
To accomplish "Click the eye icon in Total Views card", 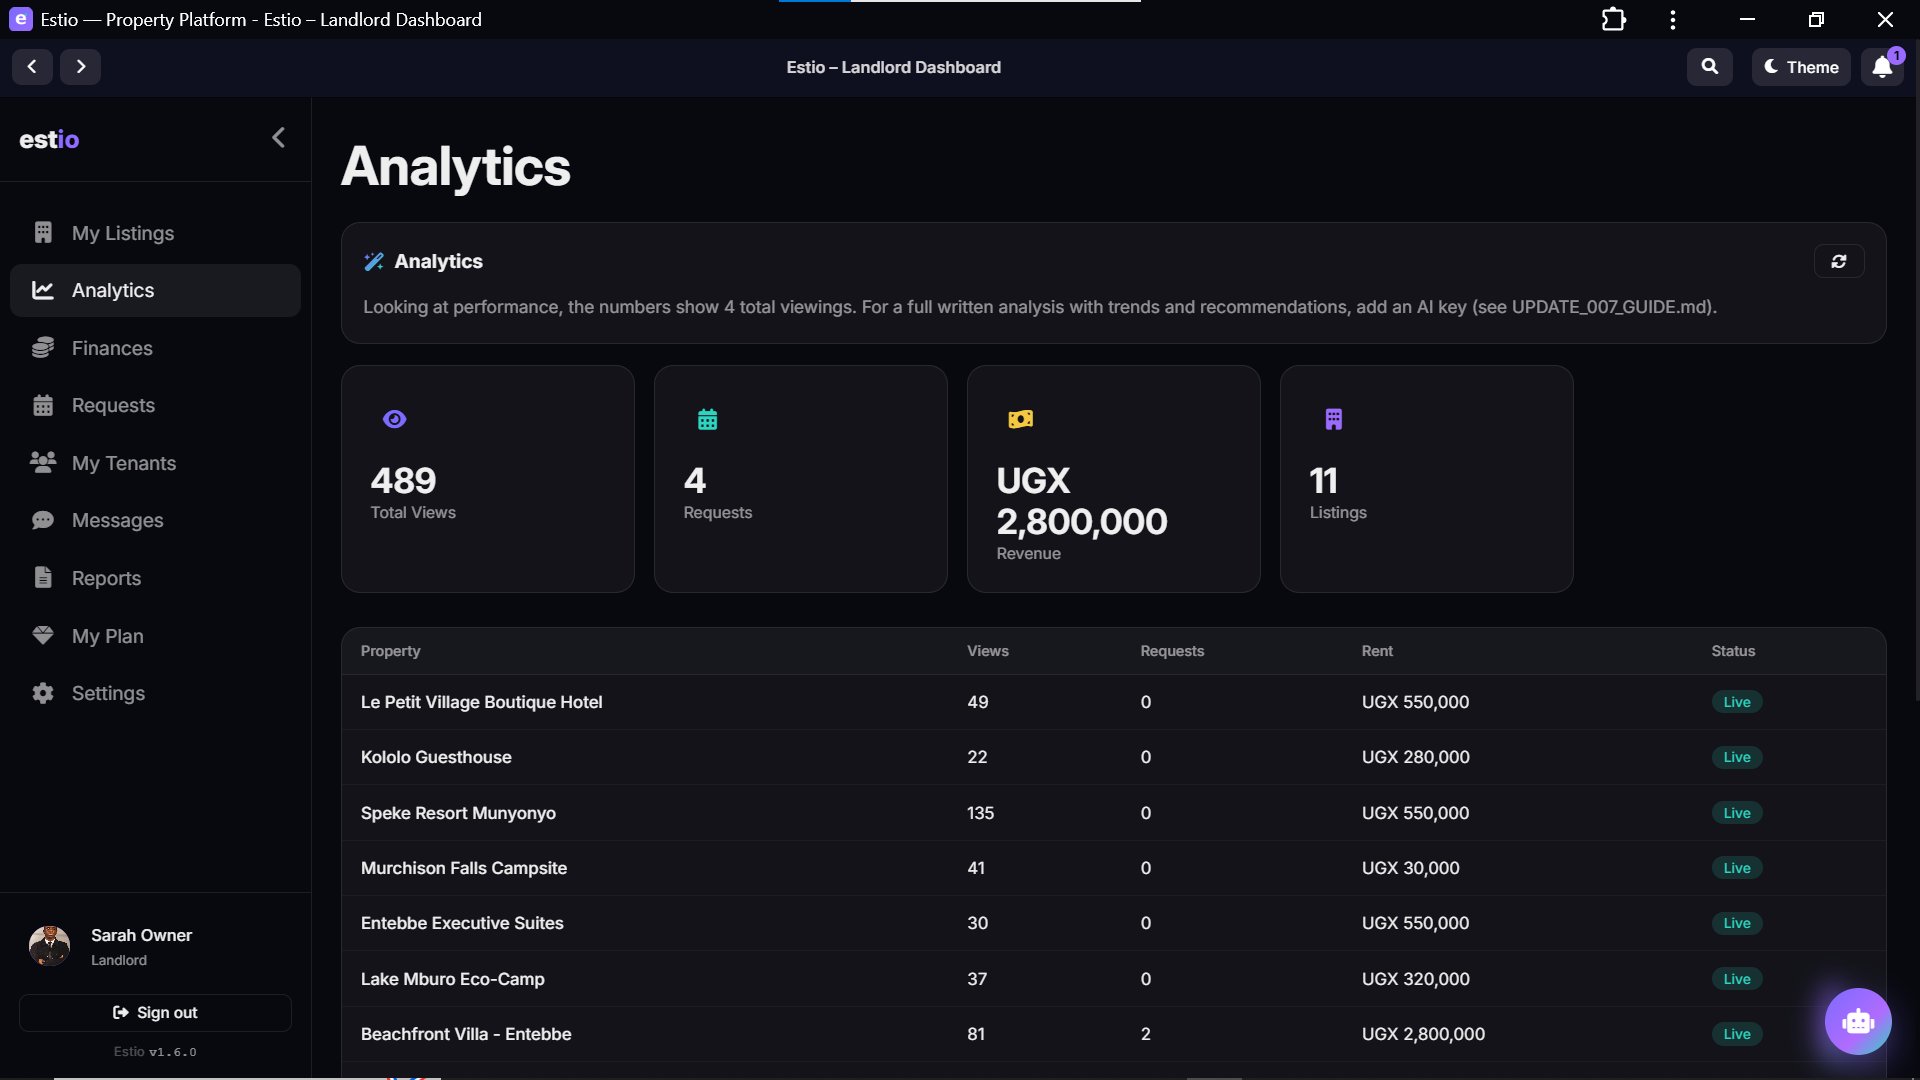I will 394,419.
